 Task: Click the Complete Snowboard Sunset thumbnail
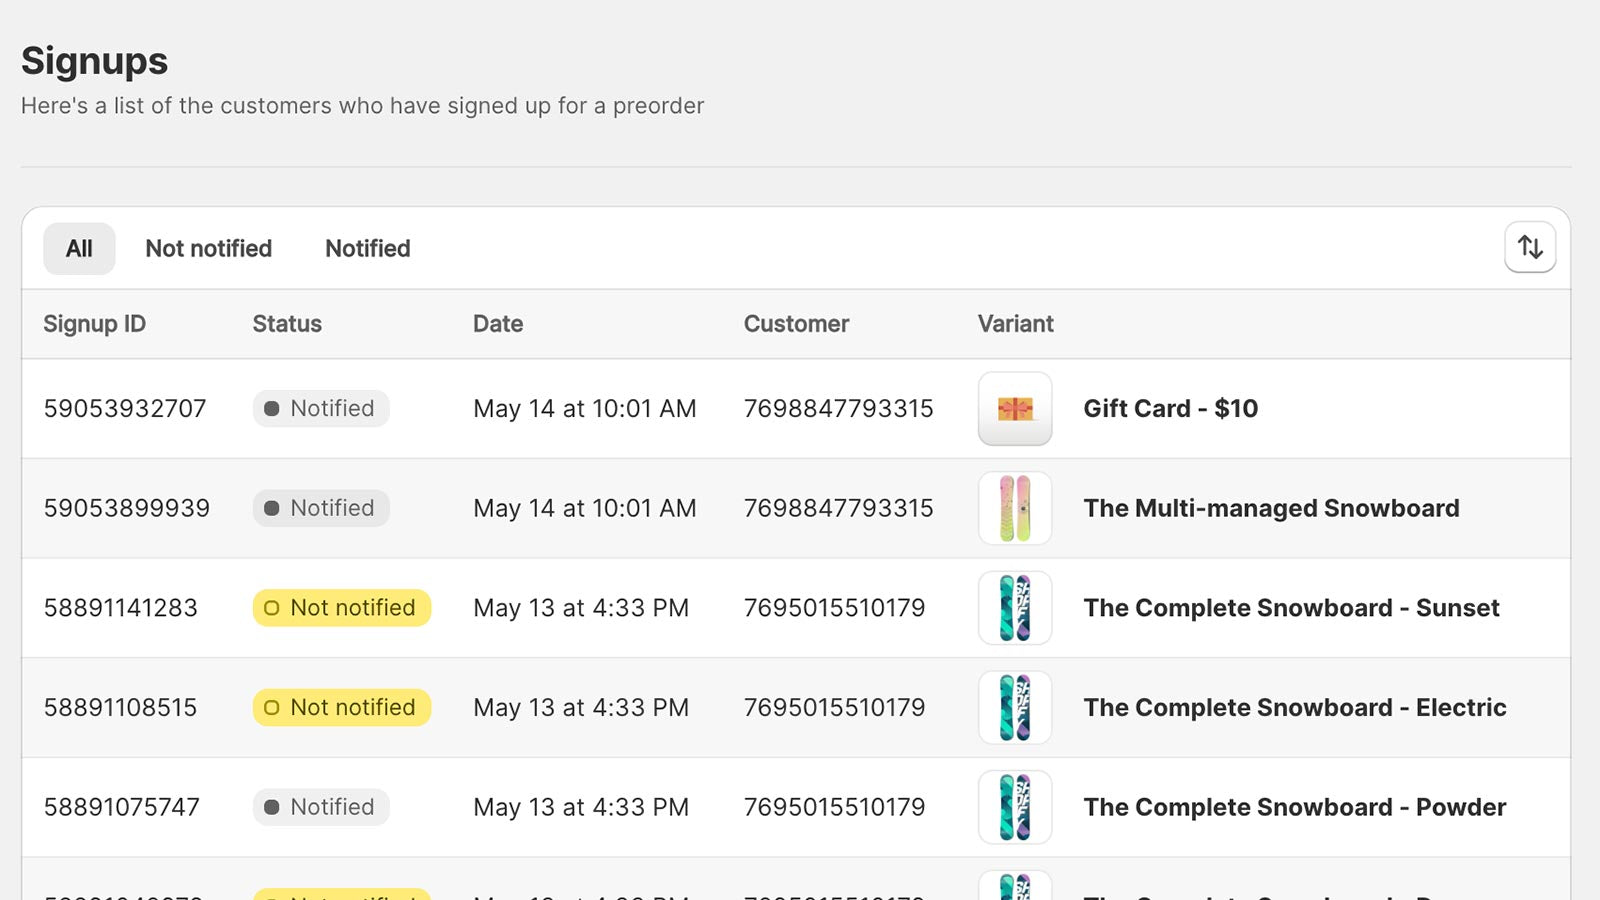[x=1015, y=608]
